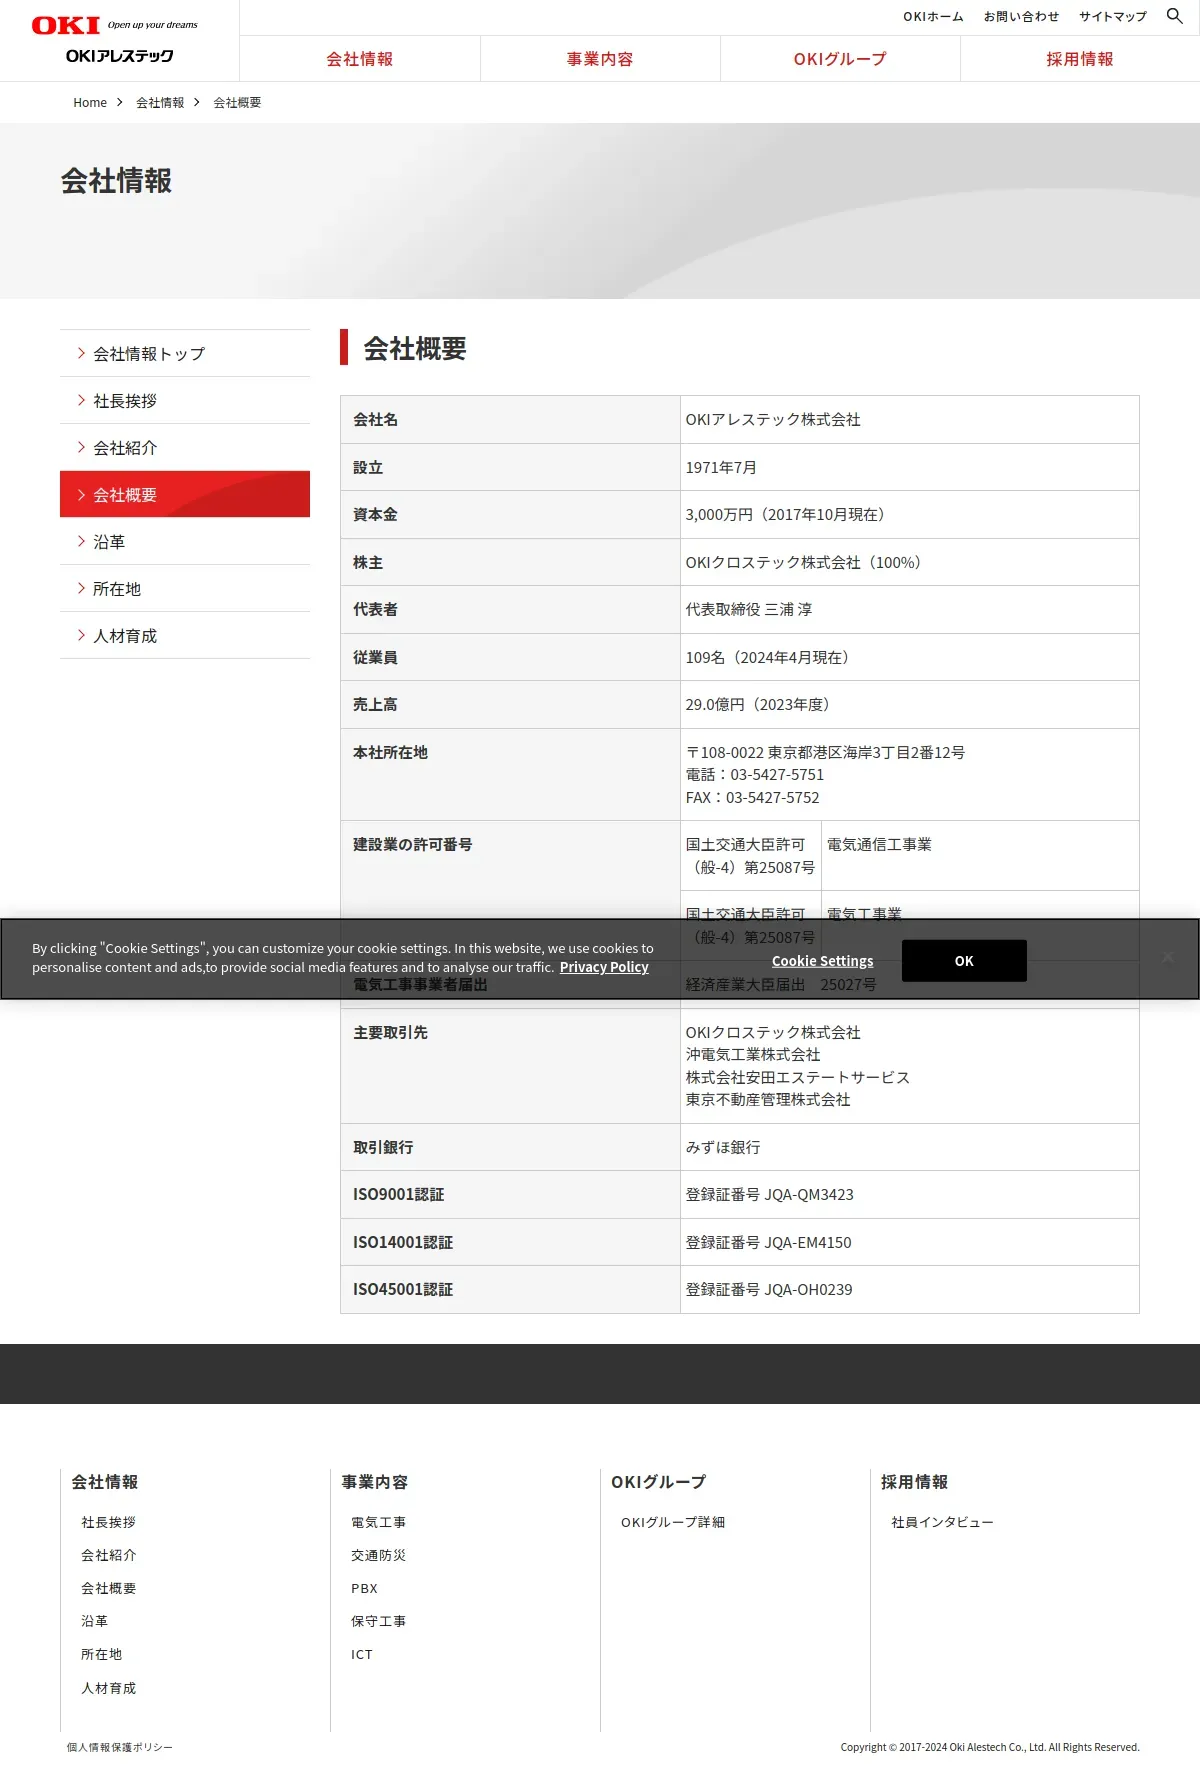Open Cookie Settings in the banner

(822, 961)
